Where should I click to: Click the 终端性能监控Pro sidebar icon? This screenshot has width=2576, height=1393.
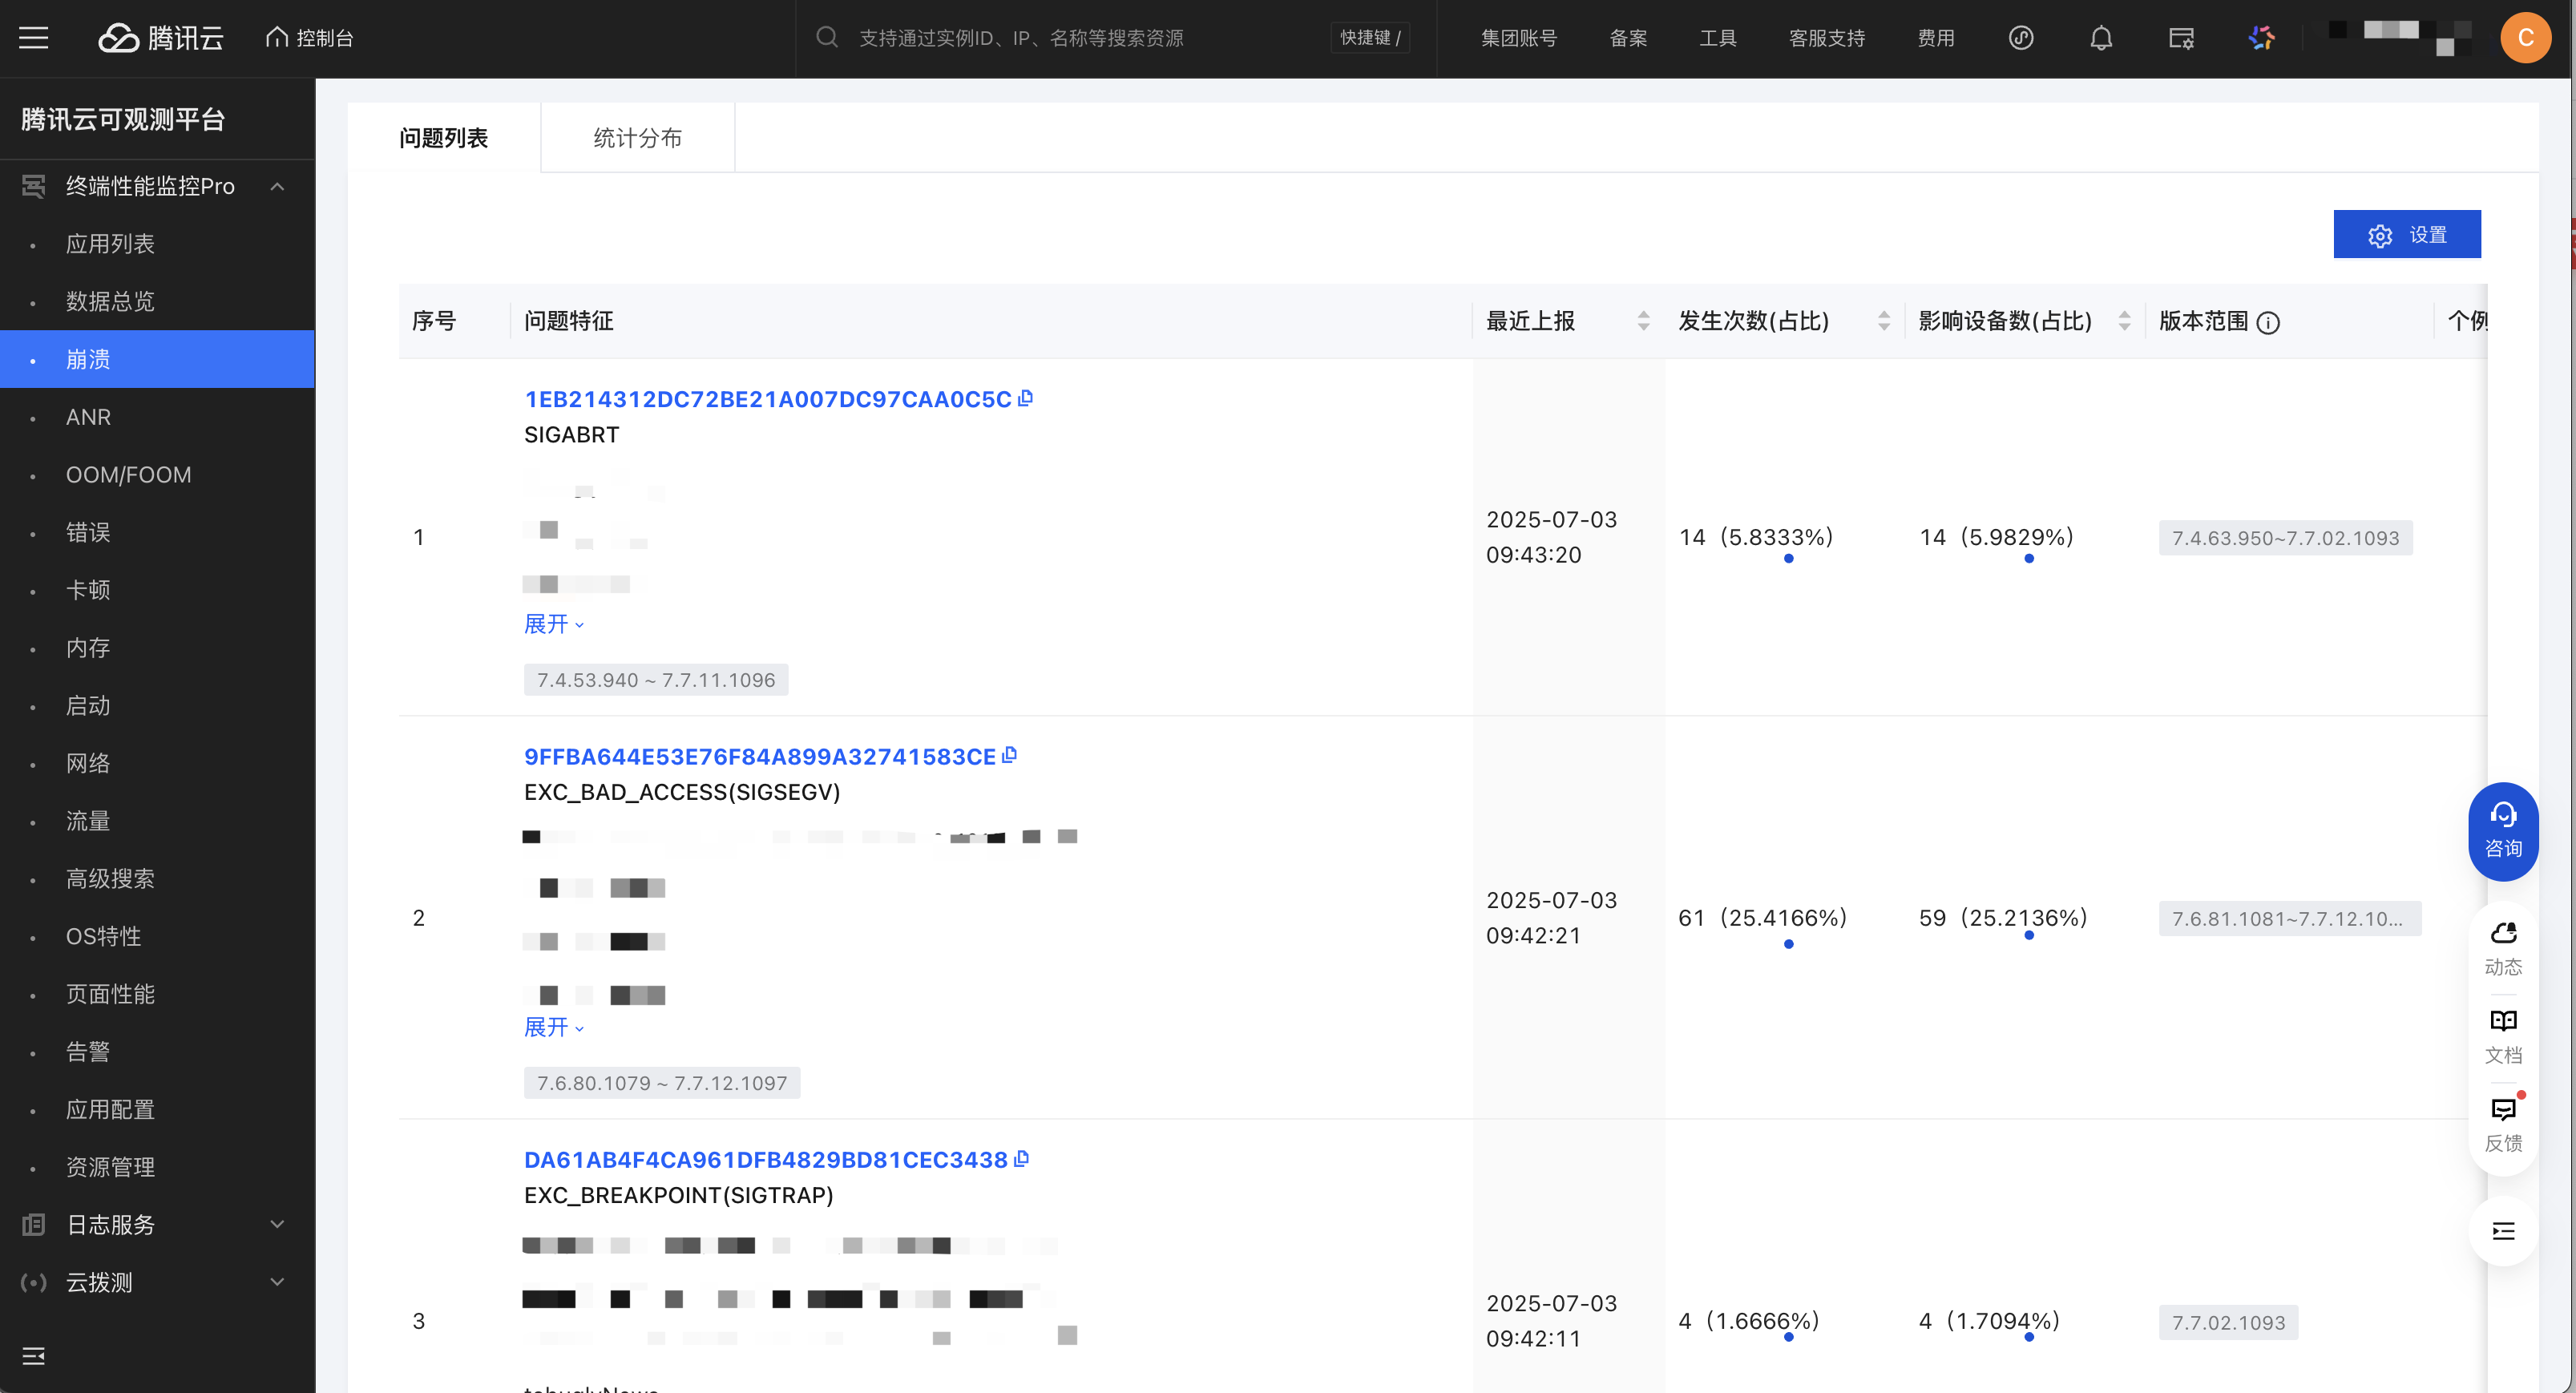[x=33, y=186]
